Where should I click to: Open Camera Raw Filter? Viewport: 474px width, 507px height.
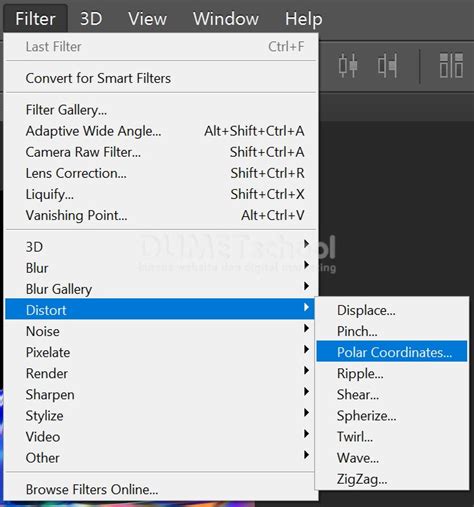[160, 152]
